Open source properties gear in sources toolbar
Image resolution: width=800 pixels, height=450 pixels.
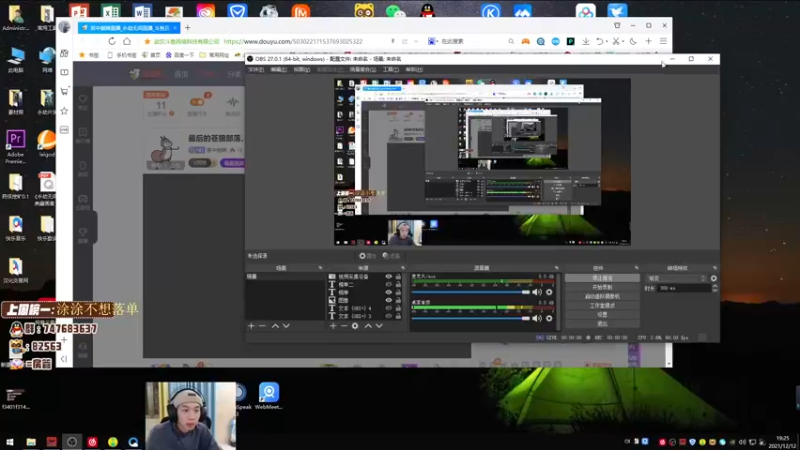coord(355,326)
